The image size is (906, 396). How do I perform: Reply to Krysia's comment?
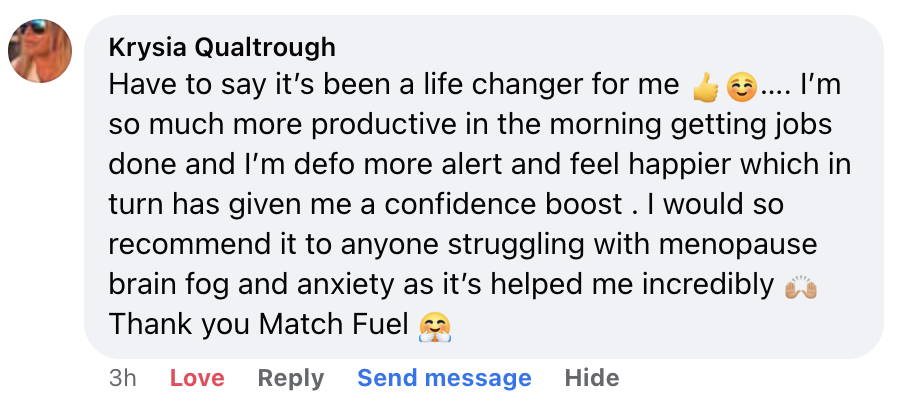tap(291, 379)
